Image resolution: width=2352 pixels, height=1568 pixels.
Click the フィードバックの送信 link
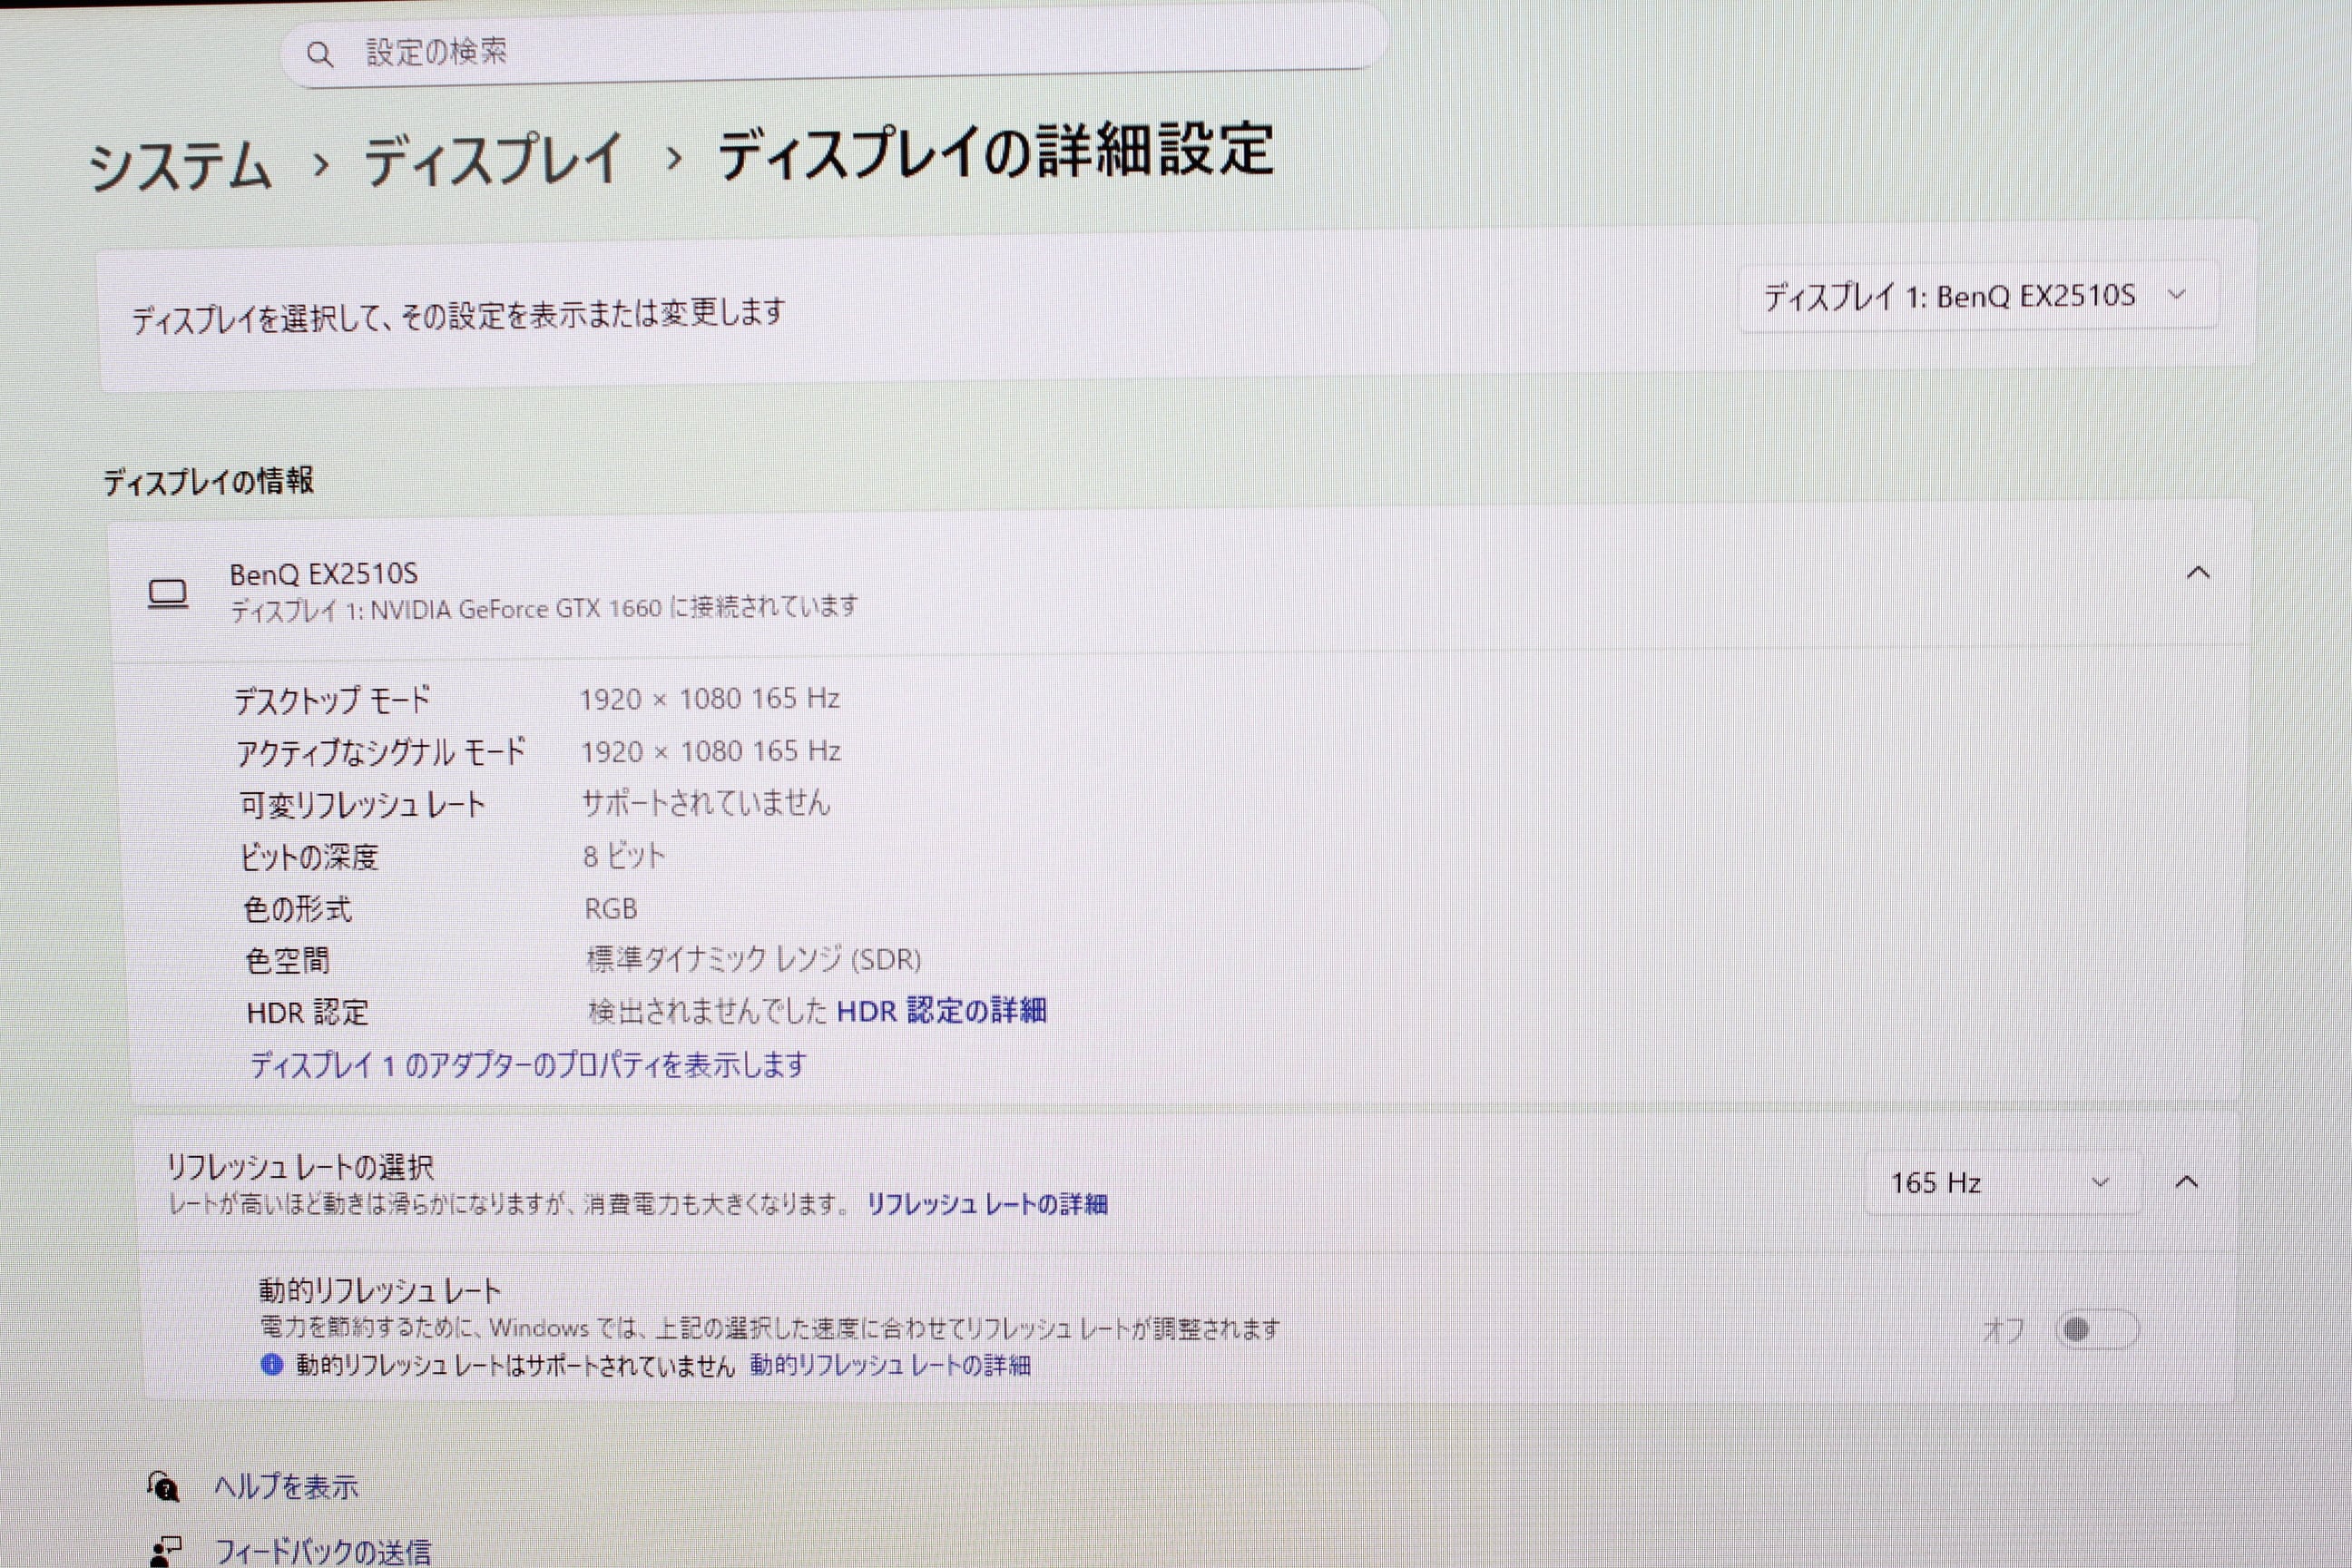click(323, 1551)
